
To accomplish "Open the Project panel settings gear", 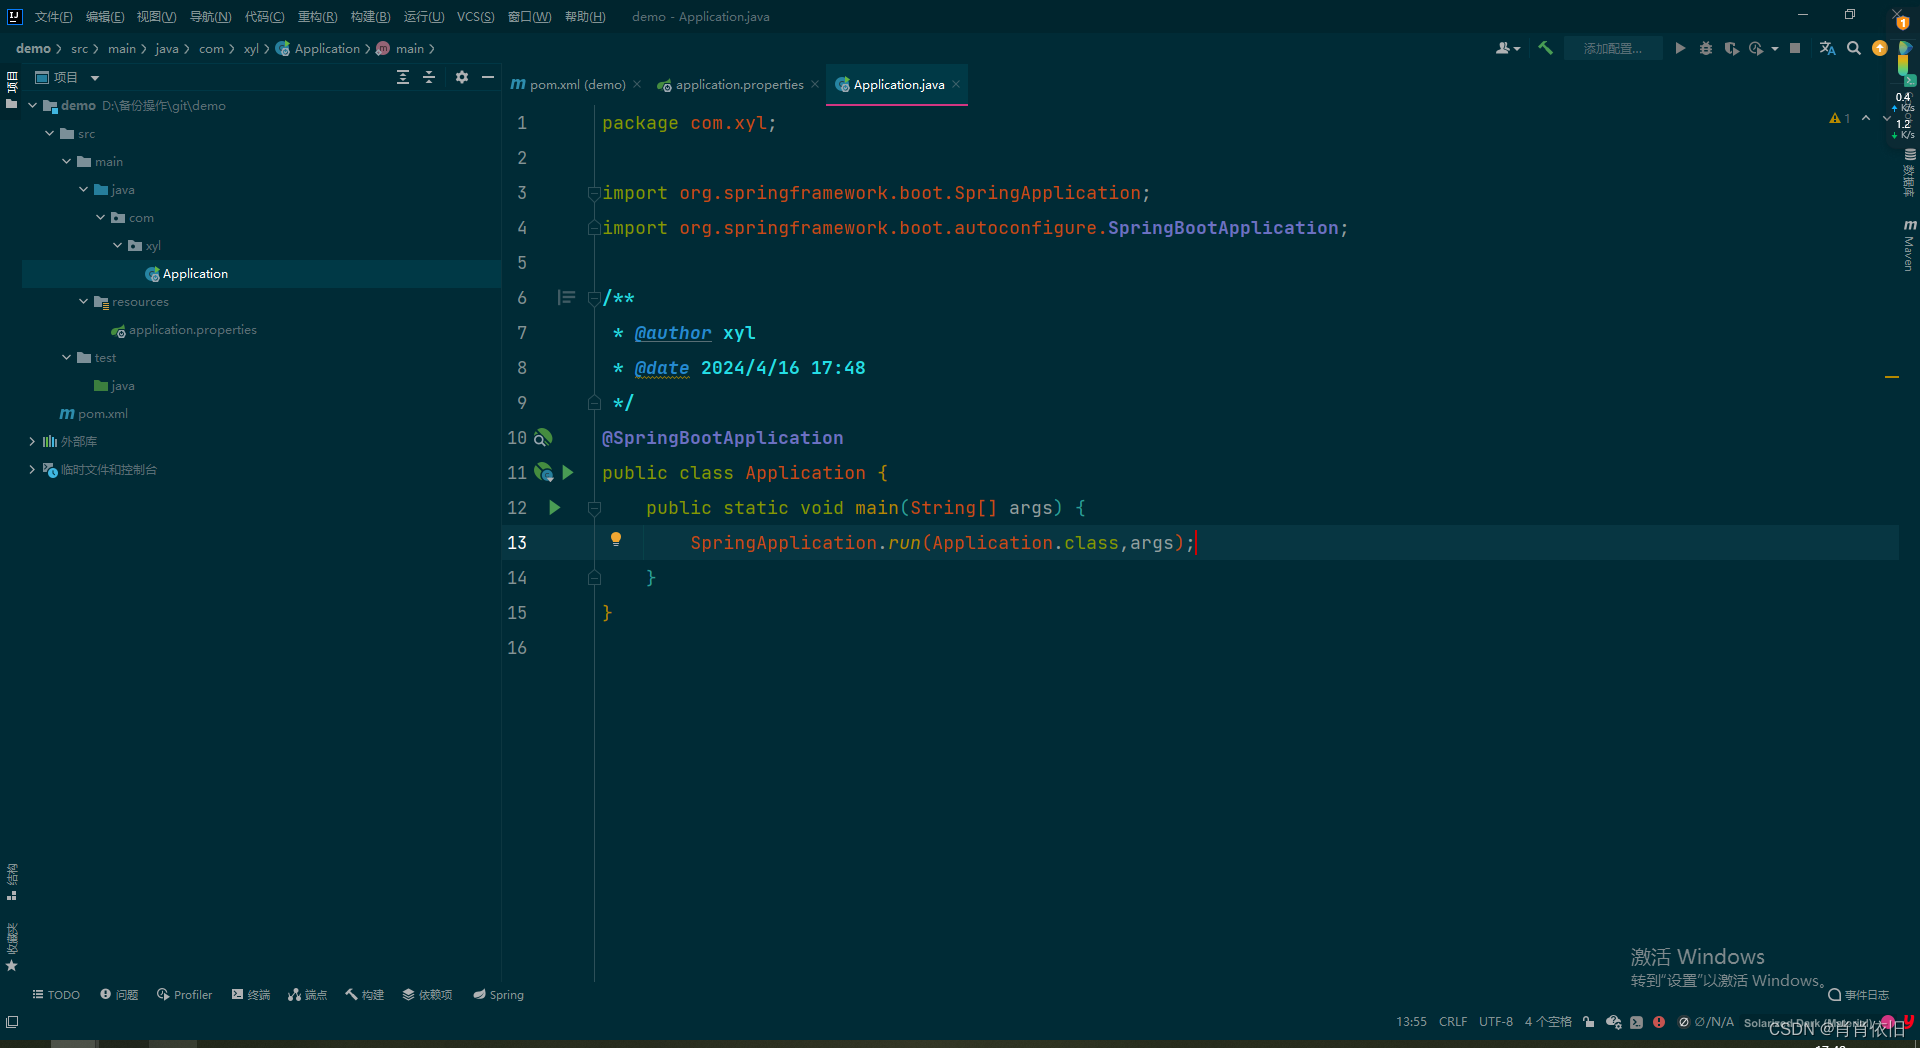I will click(x=461, y=77).
